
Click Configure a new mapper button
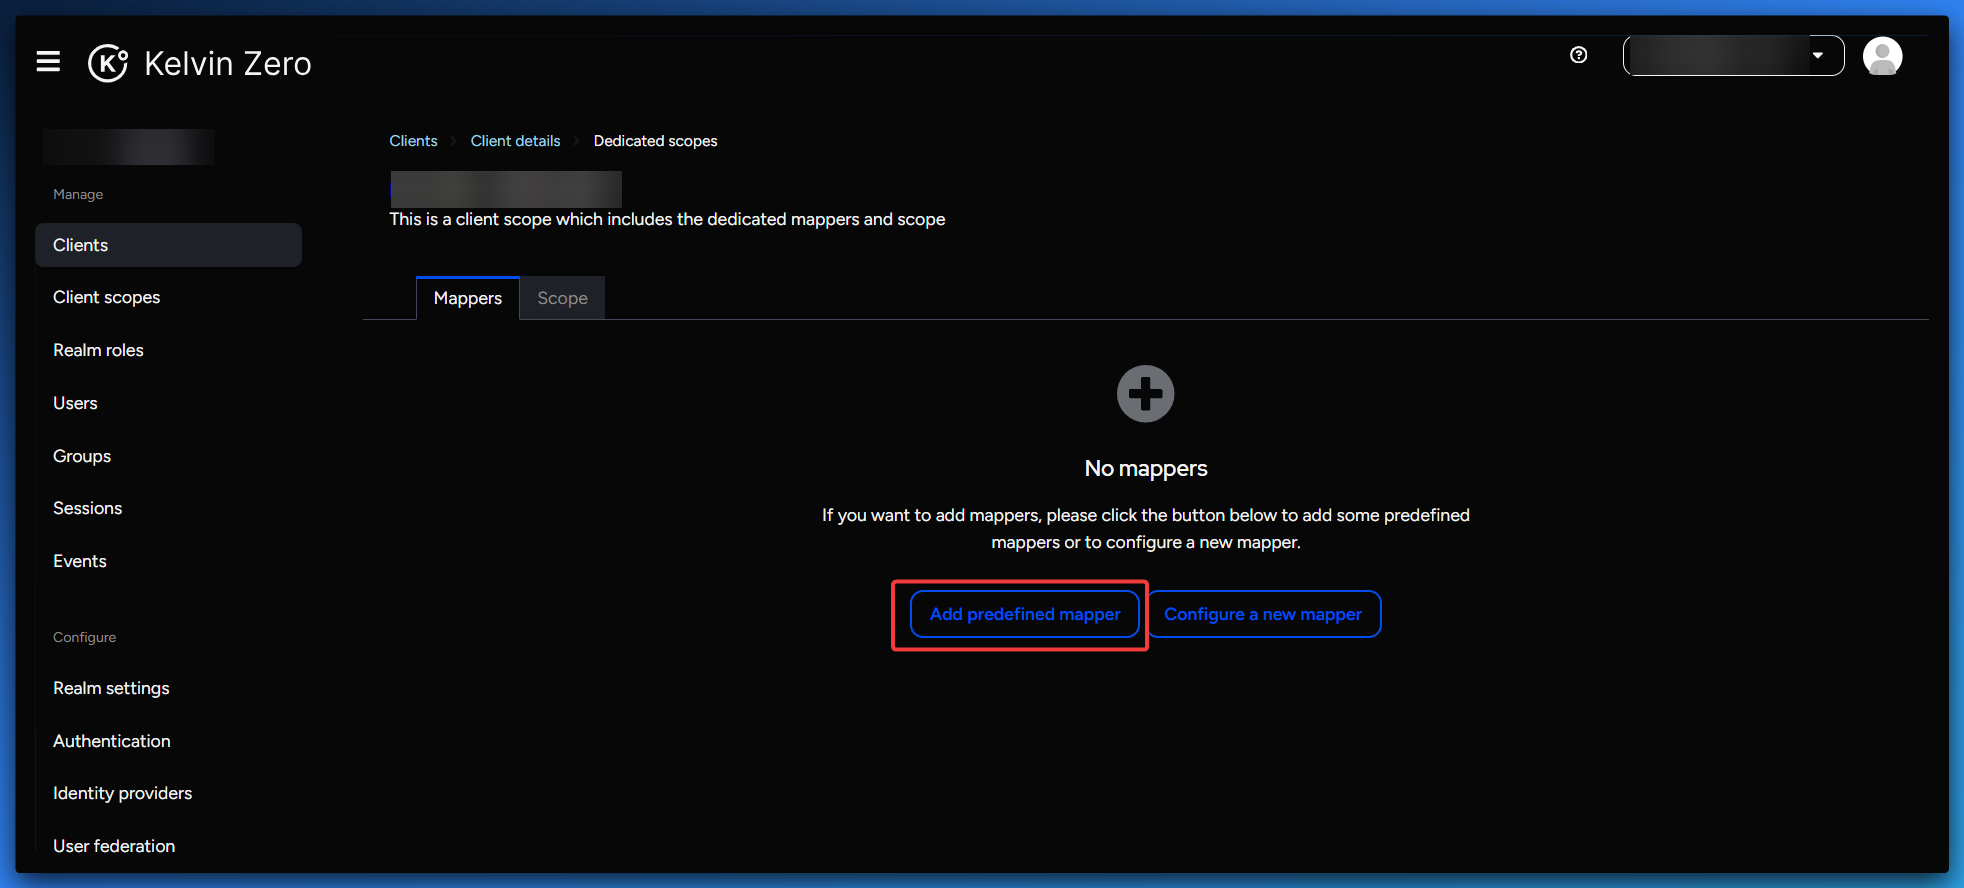coord(1263,614)
